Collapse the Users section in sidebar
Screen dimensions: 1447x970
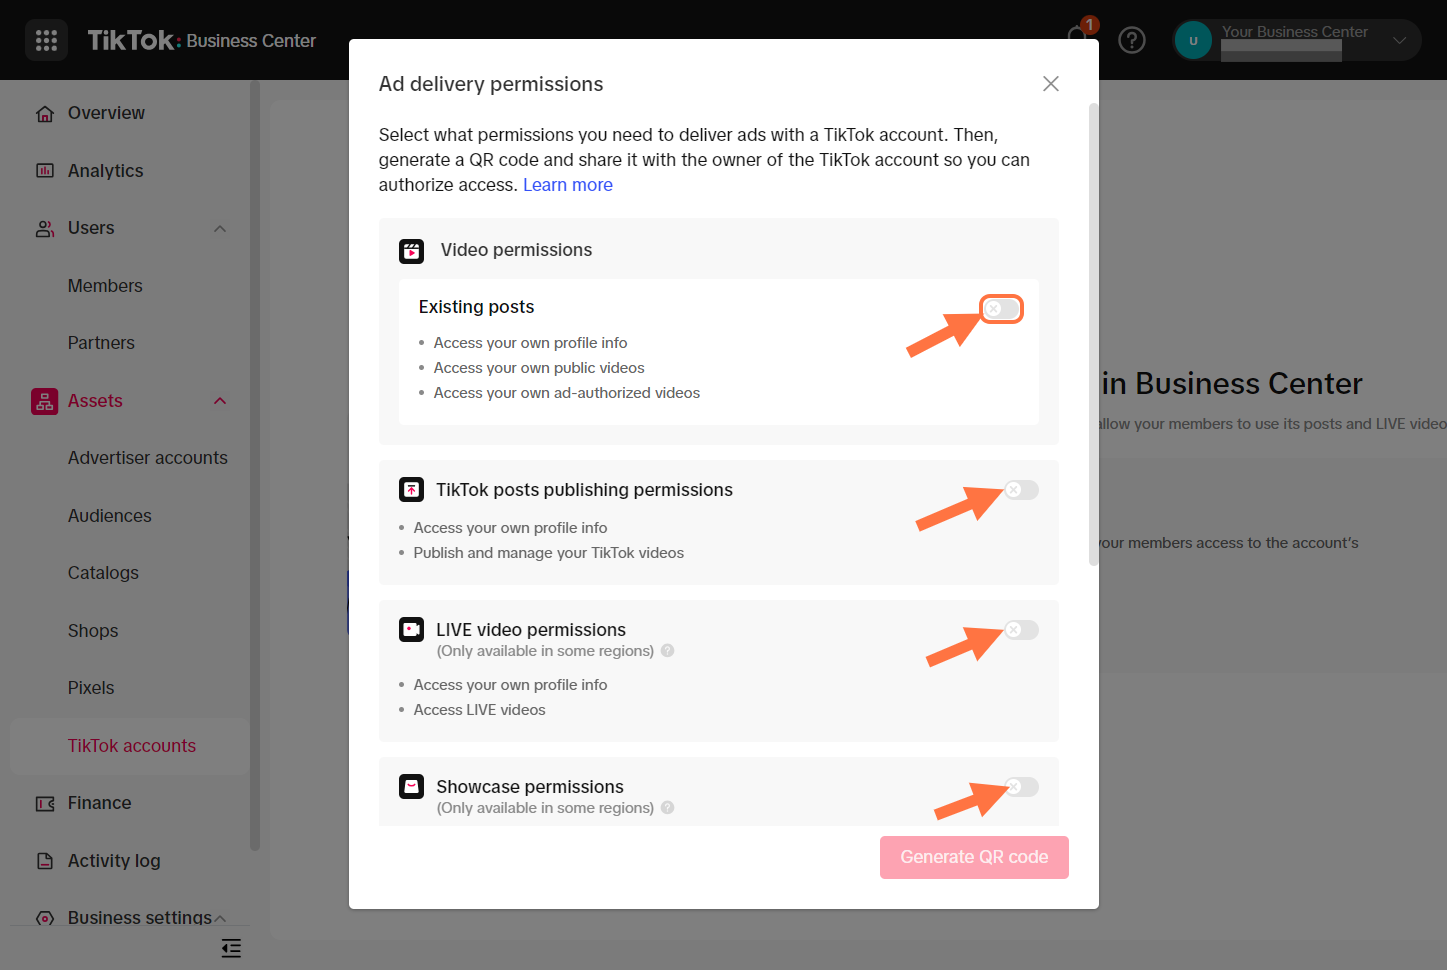(x=219, y=228)
